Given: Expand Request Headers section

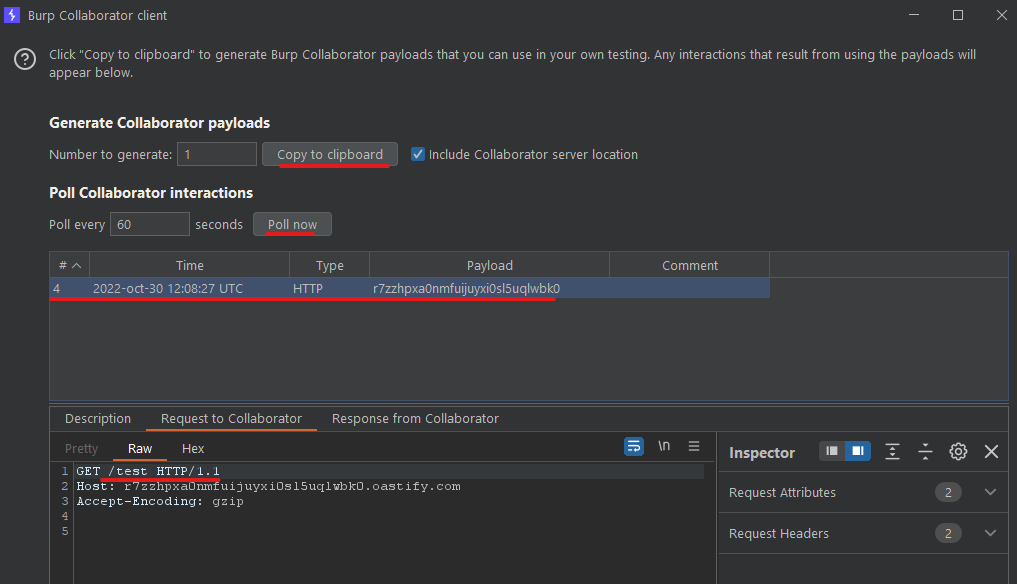Looking at the screenshot, I should tap(990, 533).
